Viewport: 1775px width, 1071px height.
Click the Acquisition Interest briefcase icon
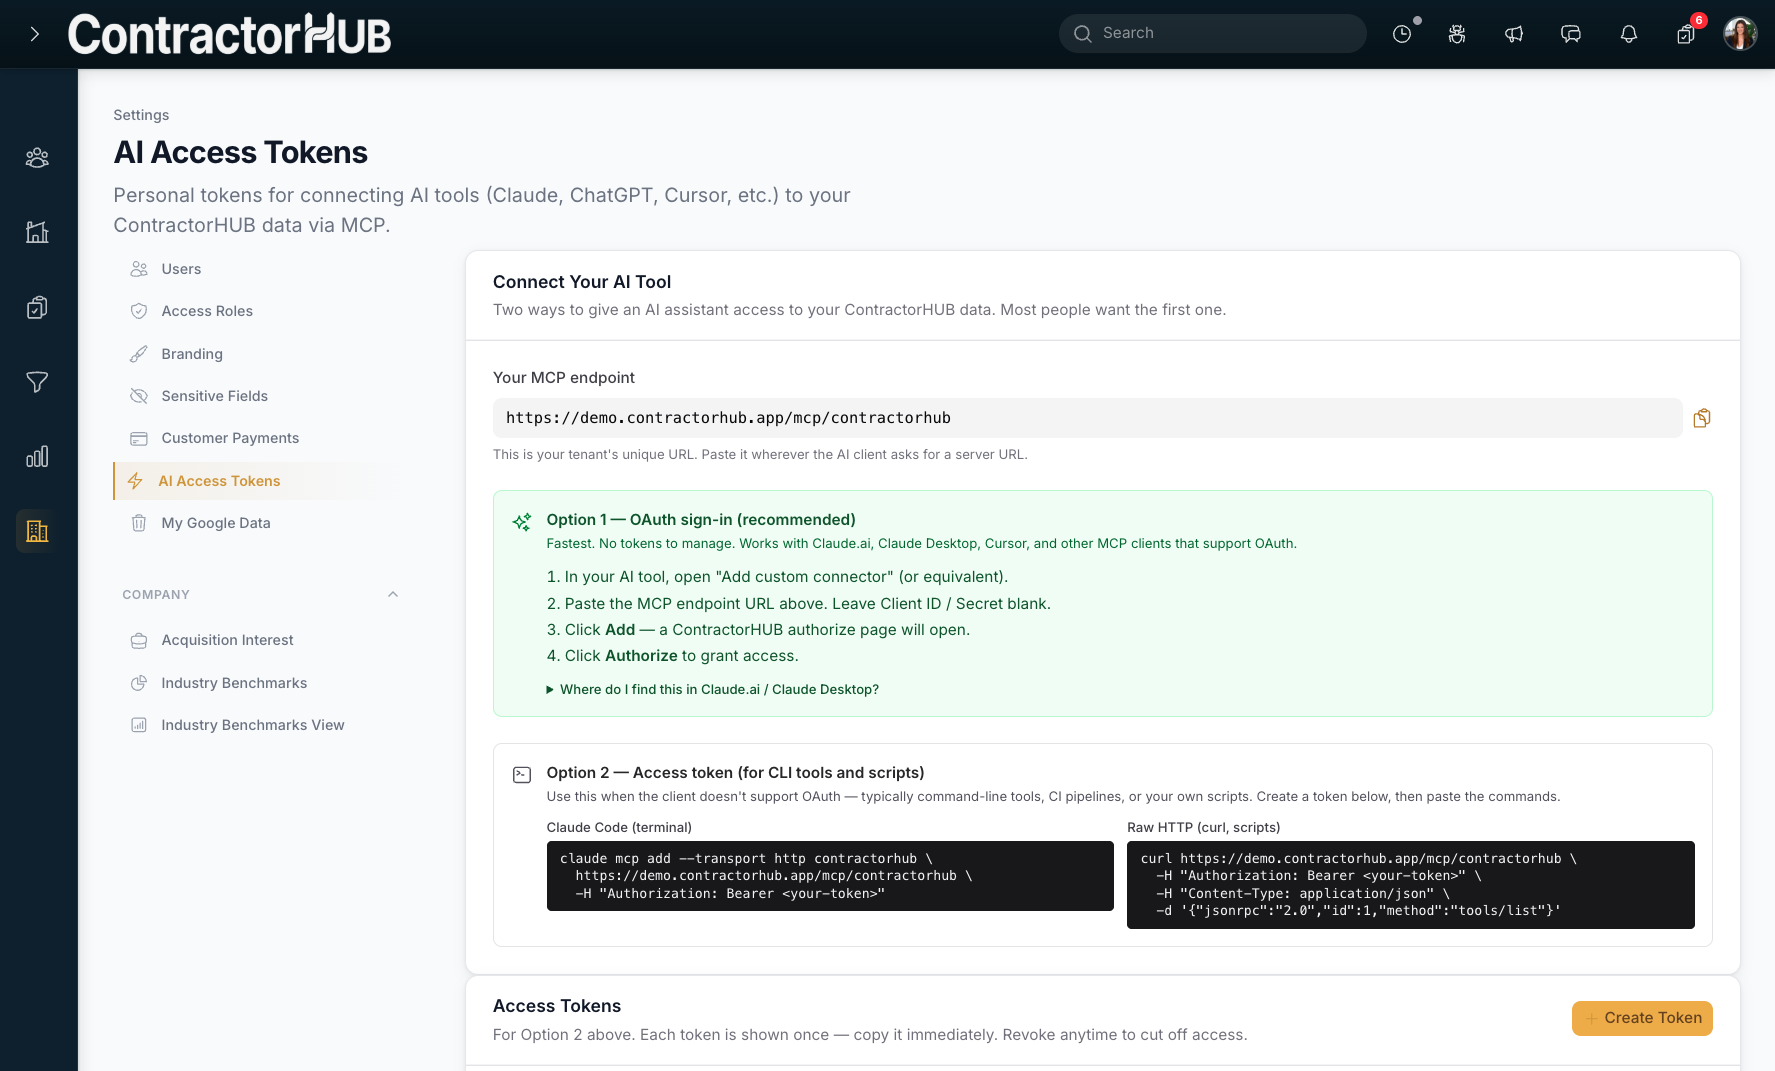coord(139,640)
